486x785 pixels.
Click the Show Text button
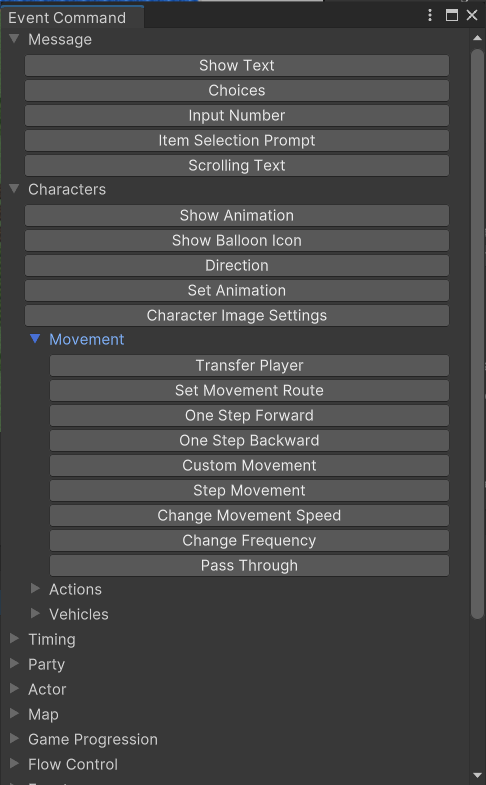coord(237,66)
